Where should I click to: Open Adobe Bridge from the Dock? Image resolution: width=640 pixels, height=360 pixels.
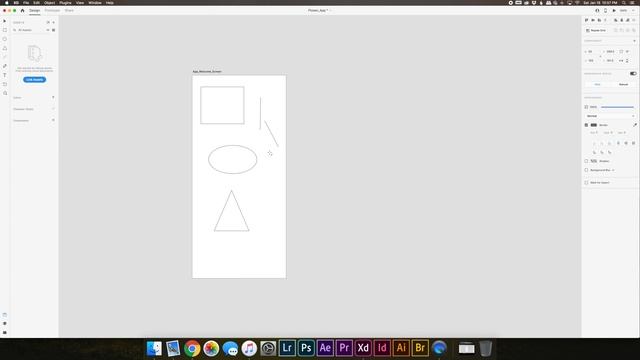[x=420, y=348]
